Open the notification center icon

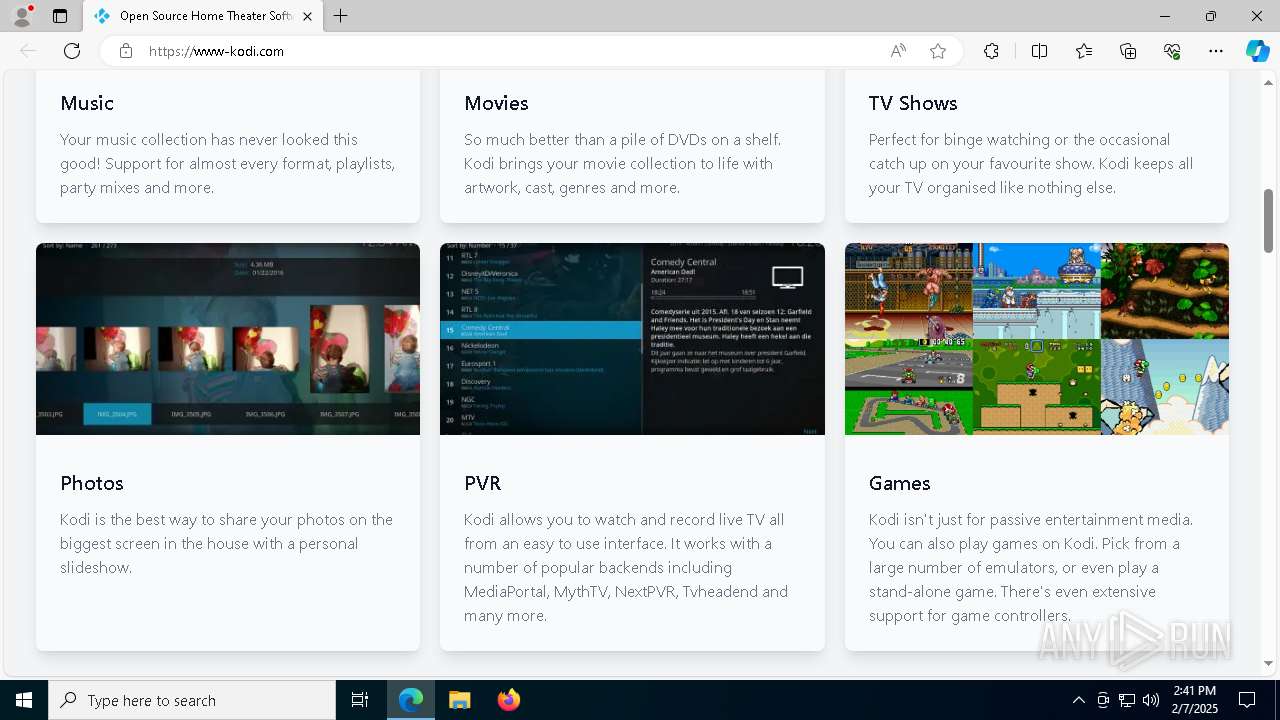click(1247, 700)
